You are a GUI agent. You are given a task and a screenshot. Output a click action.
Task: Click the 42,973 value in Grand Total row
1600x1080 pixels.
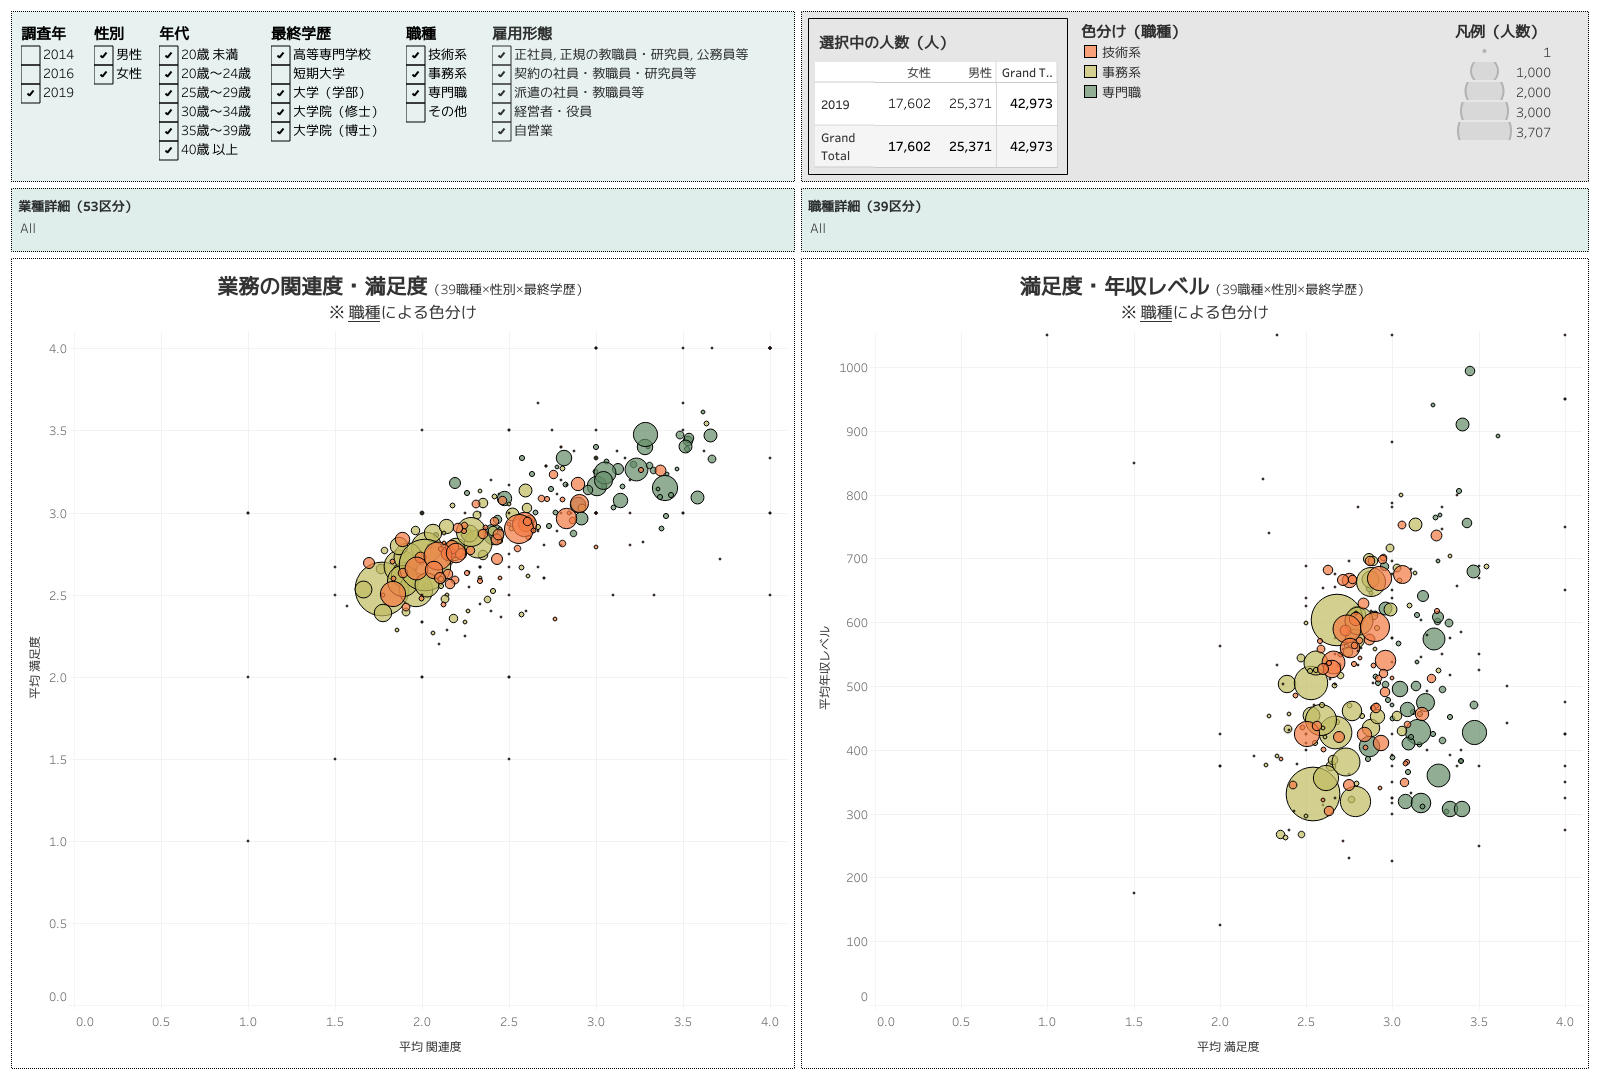(1031, 147)
